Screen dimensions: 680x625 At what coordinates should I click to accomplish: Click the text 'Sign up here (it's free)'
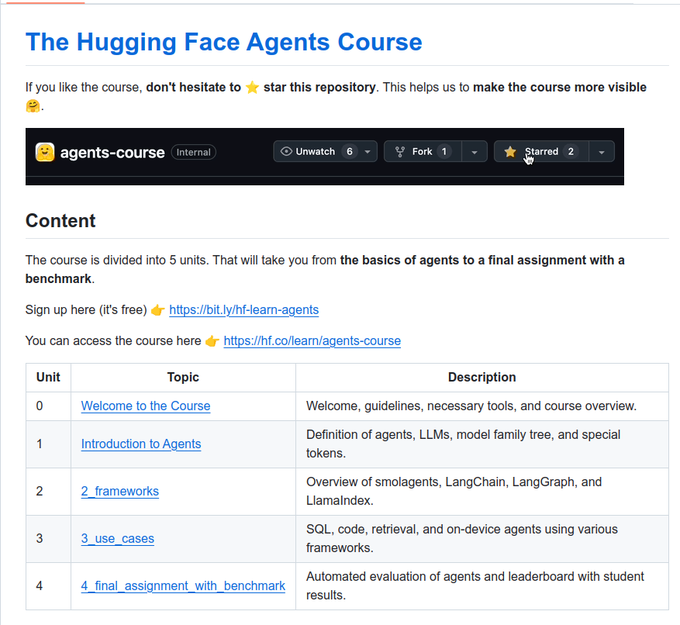86,310
